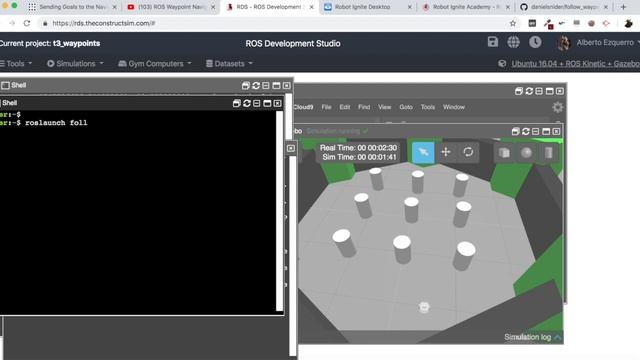Open the File menu in IDE
The image size is (640, 360).
[326, 107]
